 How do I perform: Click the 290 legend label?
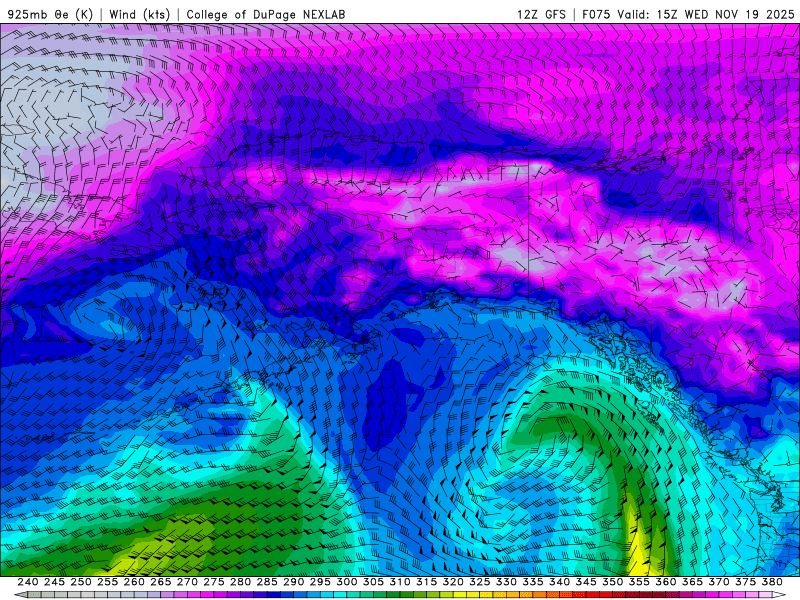click(293, 582)
